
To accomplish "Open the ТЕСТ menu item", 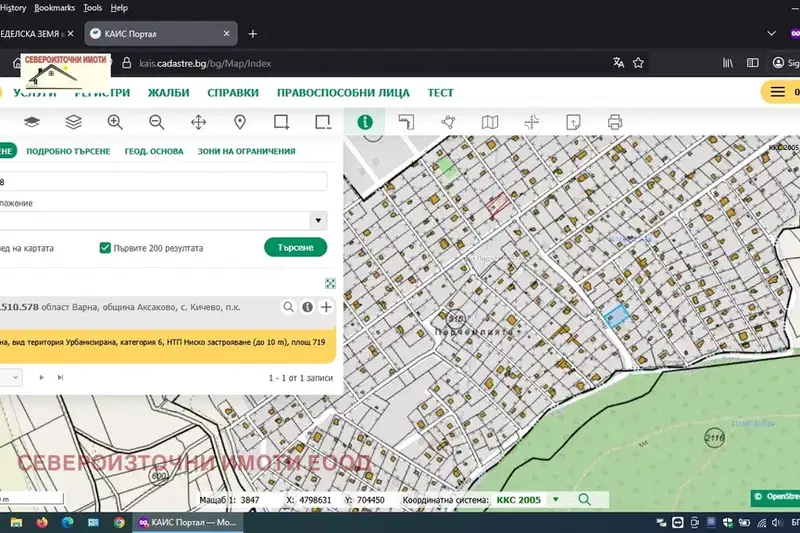I will [x=441, y=93].
